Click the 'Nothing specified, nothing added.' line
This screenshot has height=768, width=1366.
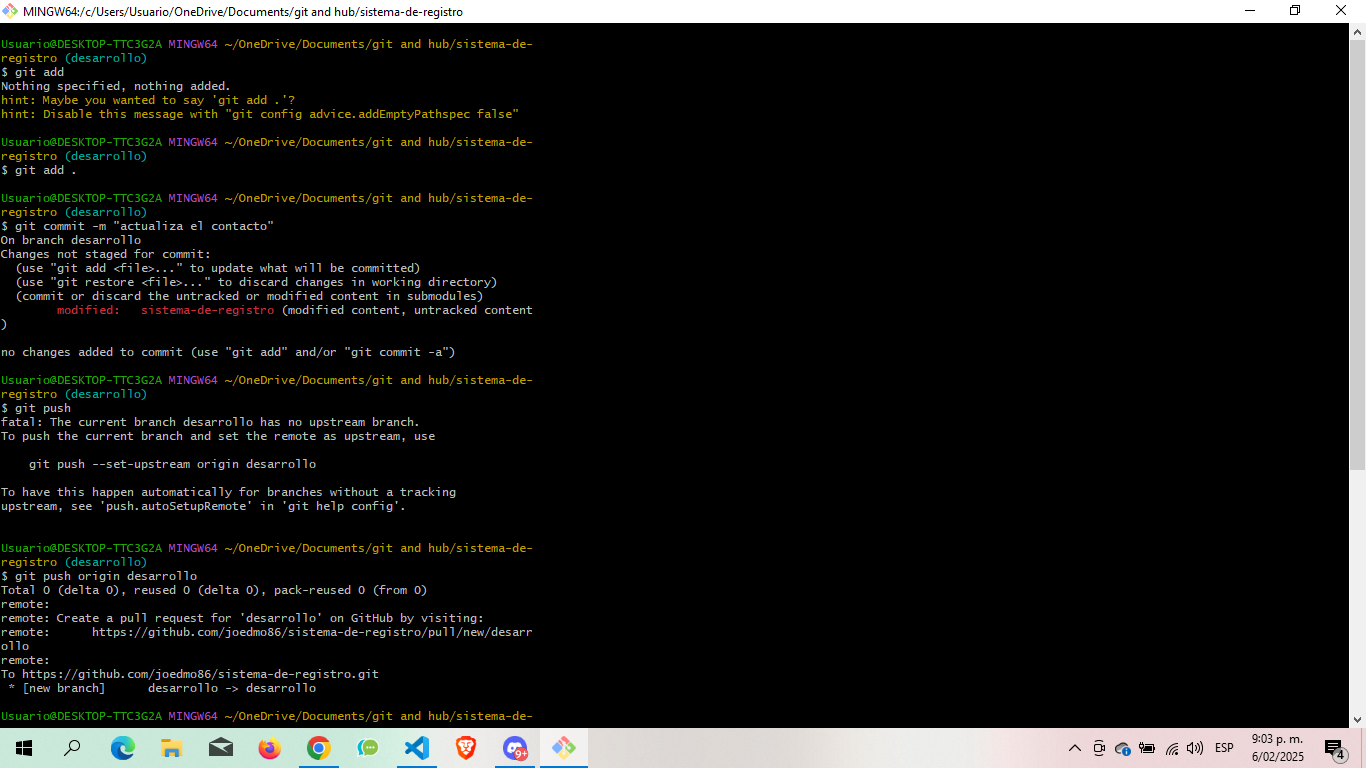pyautogui.click(x=115, y=86)
